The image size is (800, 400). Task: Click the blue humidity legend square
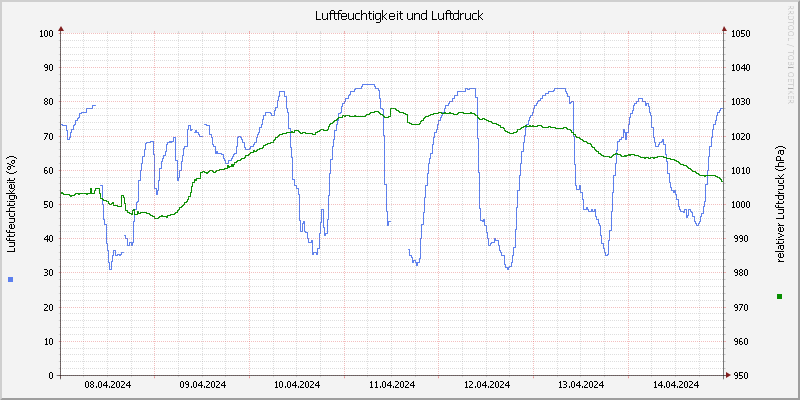tap(11, 279)
